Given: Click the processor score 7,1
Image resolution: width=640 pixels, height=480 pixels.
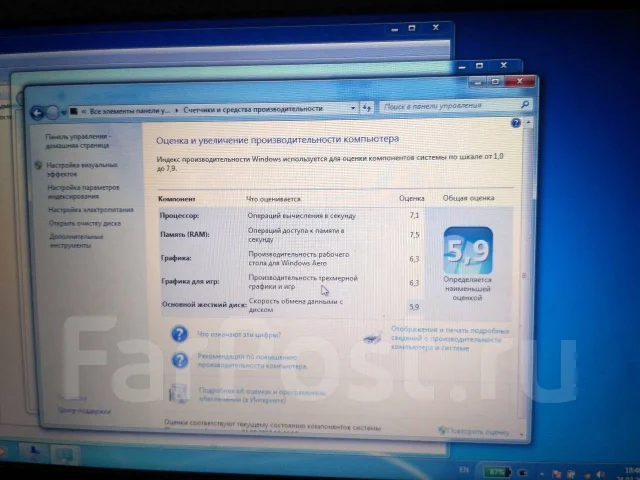Looking at the screenshot, I should point(414,215).
